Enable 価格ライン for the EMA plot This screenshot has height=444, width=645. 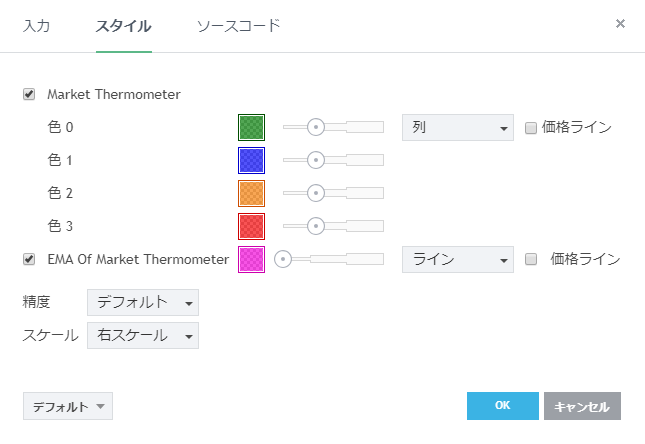(x=531, y=259)
